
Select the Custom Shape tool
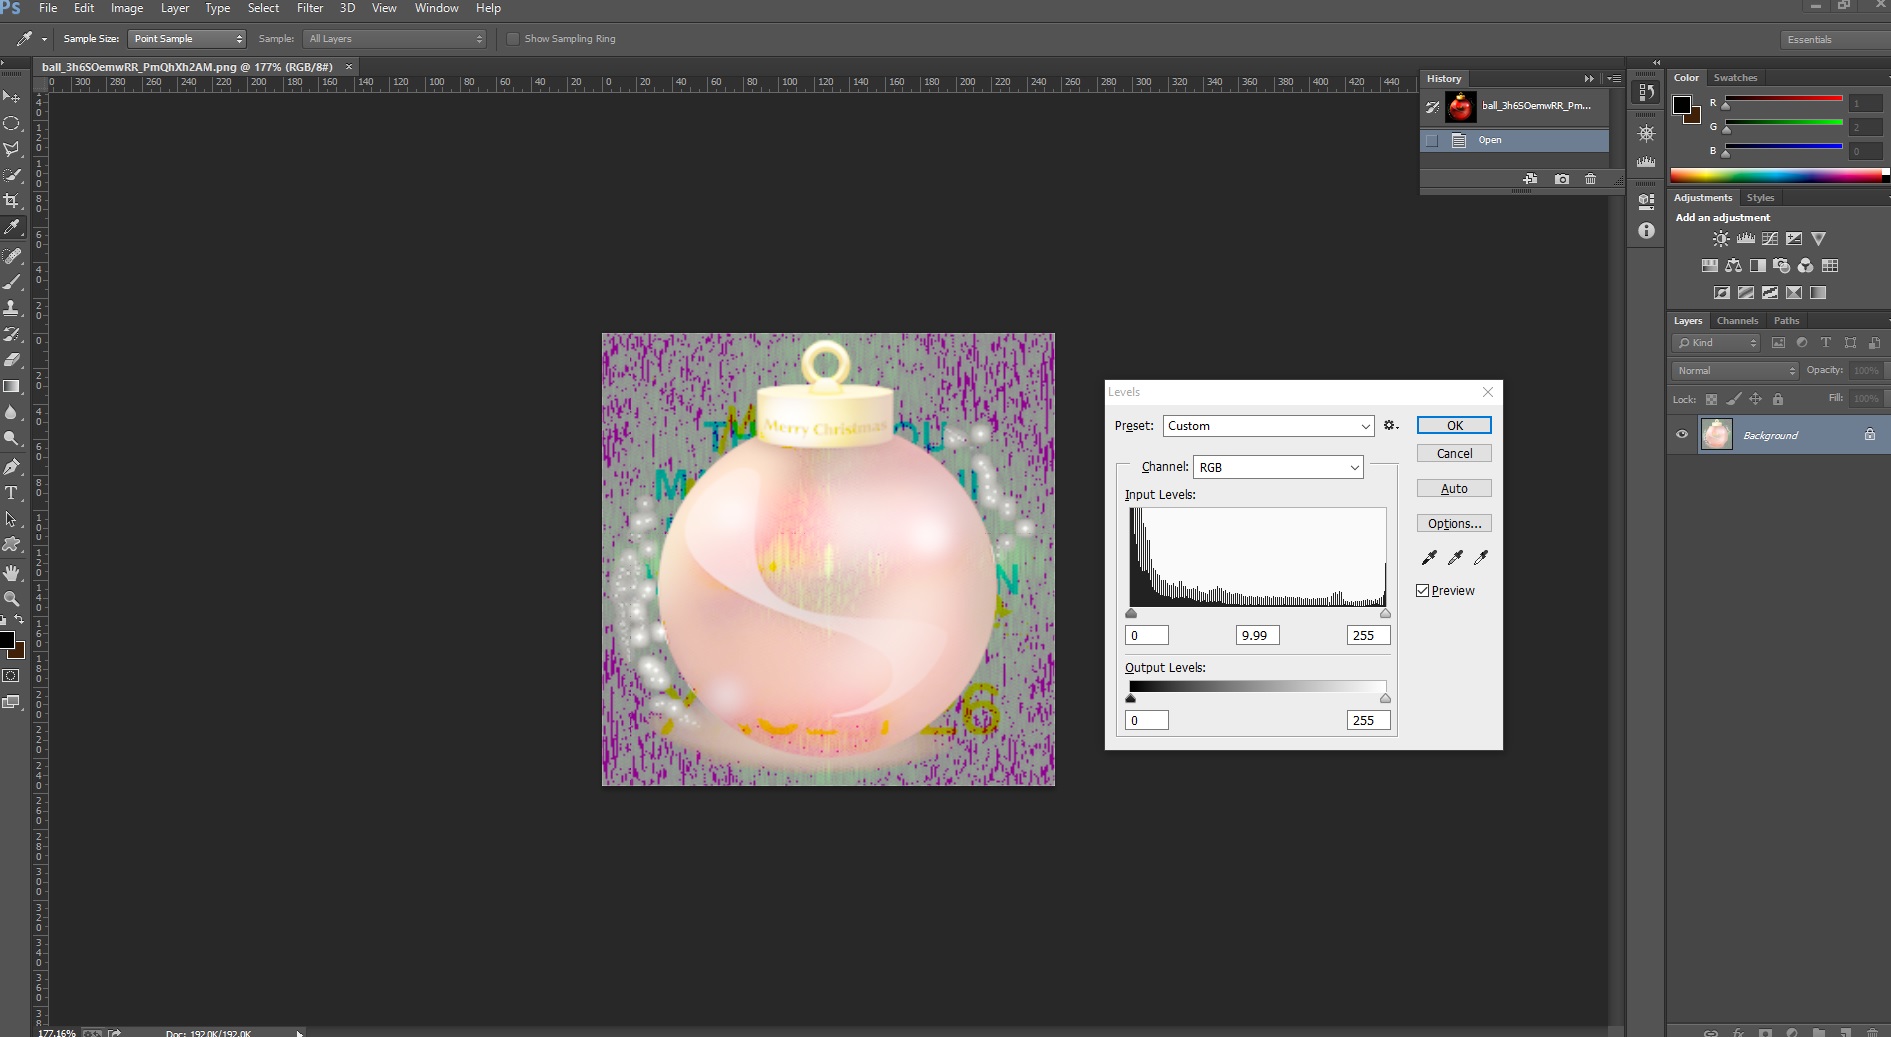click(12, 545)
